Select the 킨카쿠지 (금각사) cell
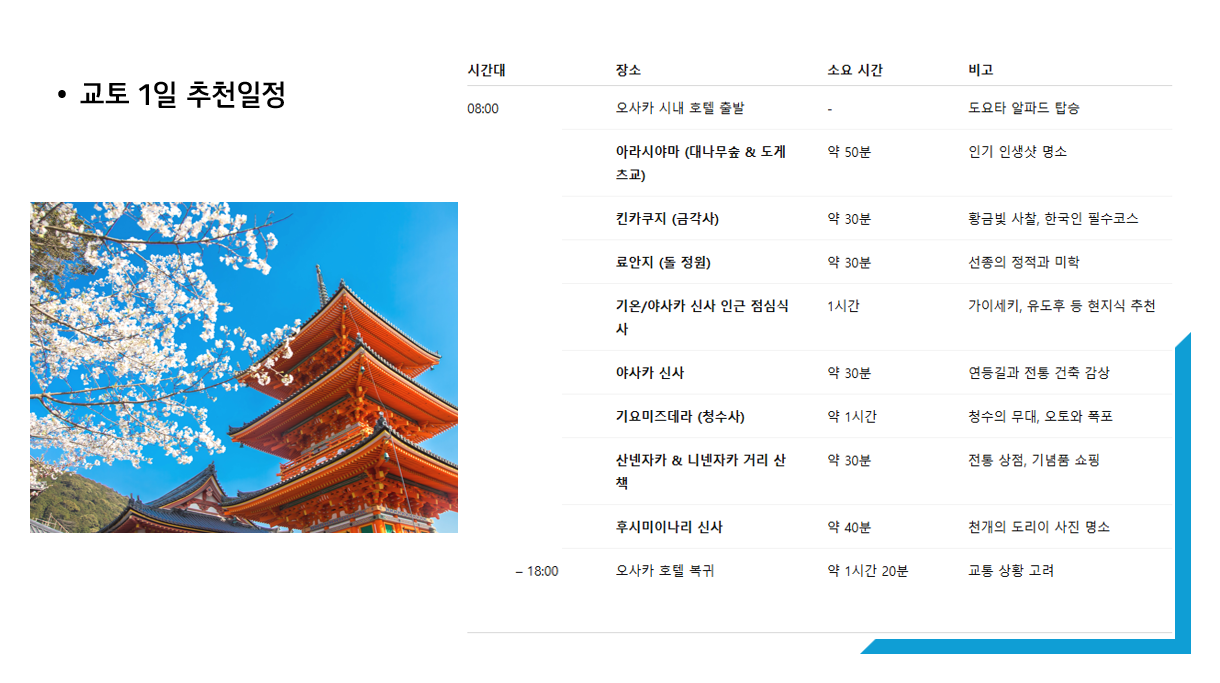This screenshot has width=1220, height=683. (x=667, y=219)
